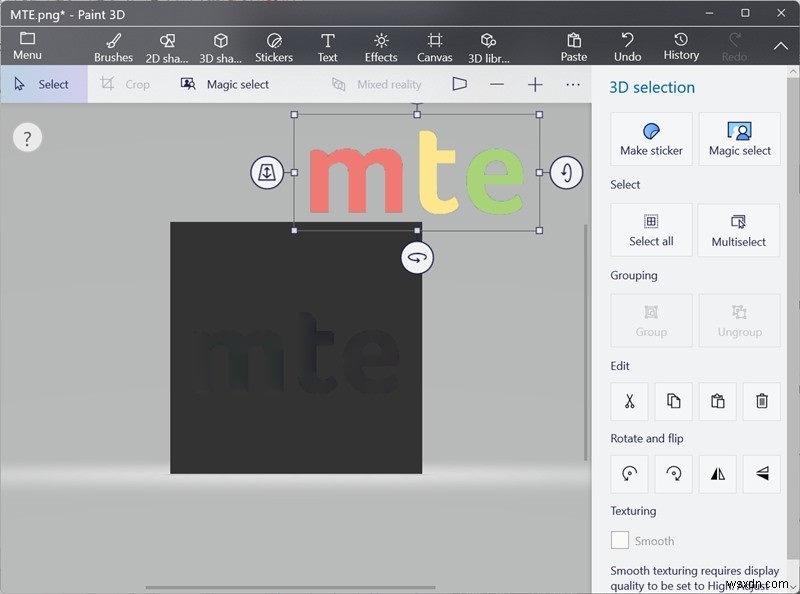This screenshot has width=800, height=594.
Task: Open the Effects panel
Action: (x=381, y=45)
